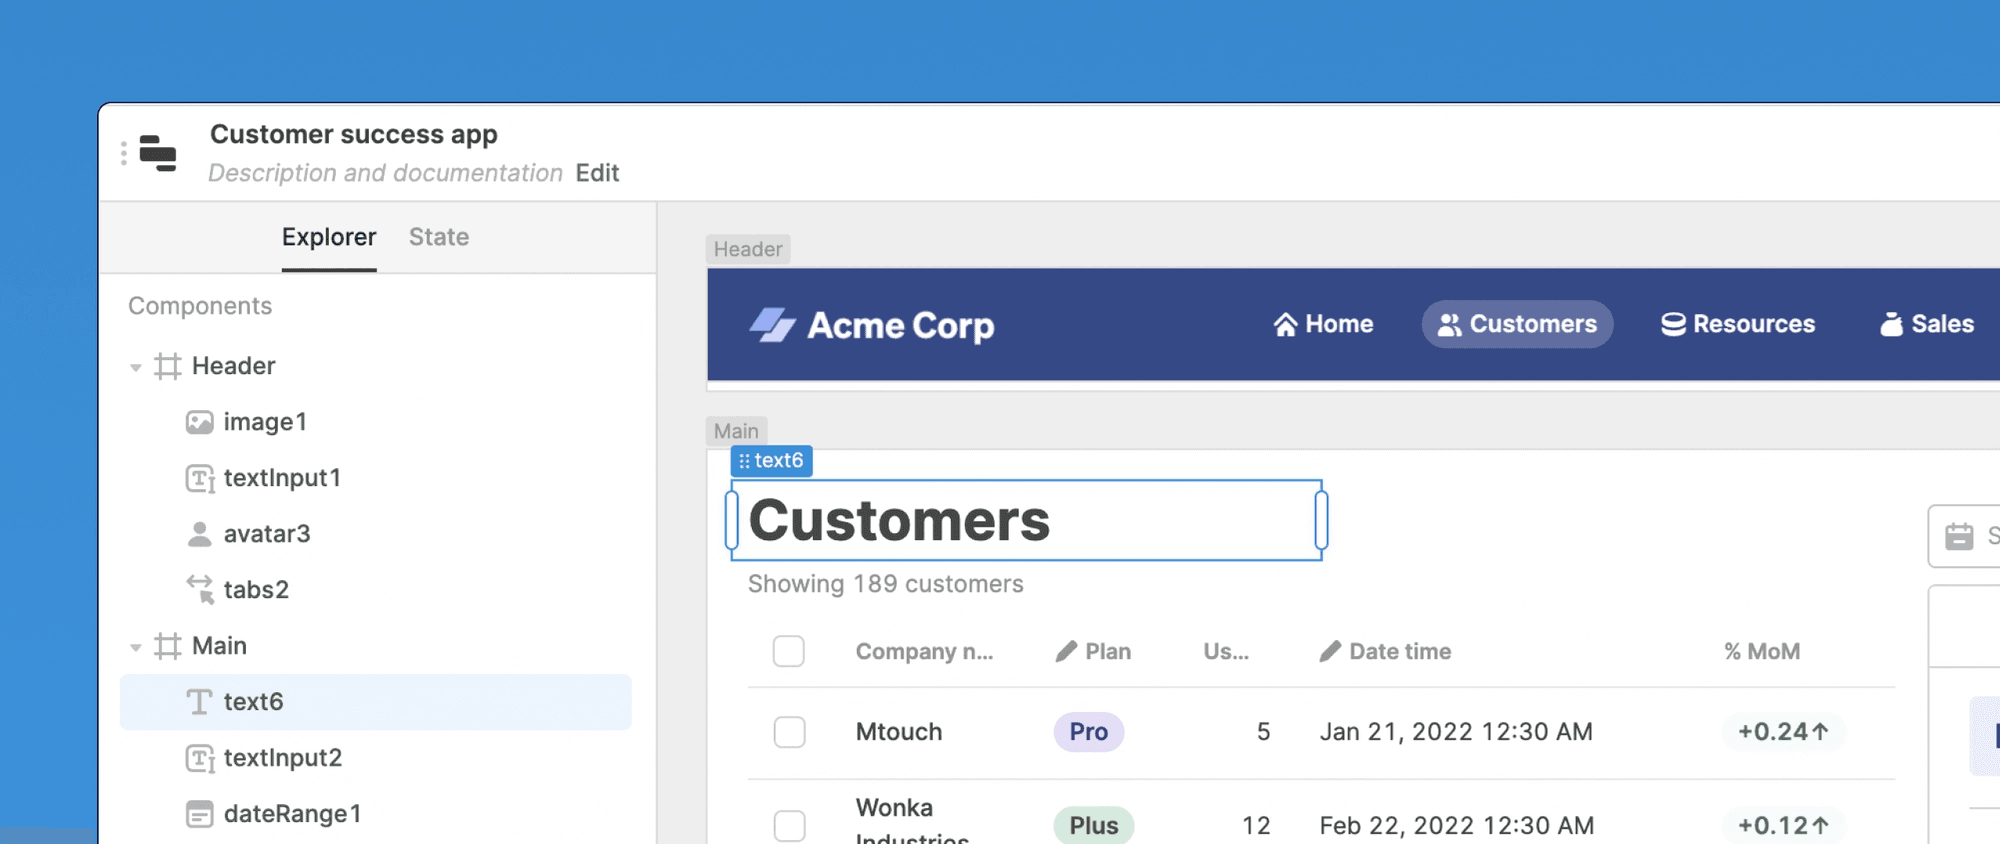
Task: Check the Mtouch row checkbox
Action: 789,732
